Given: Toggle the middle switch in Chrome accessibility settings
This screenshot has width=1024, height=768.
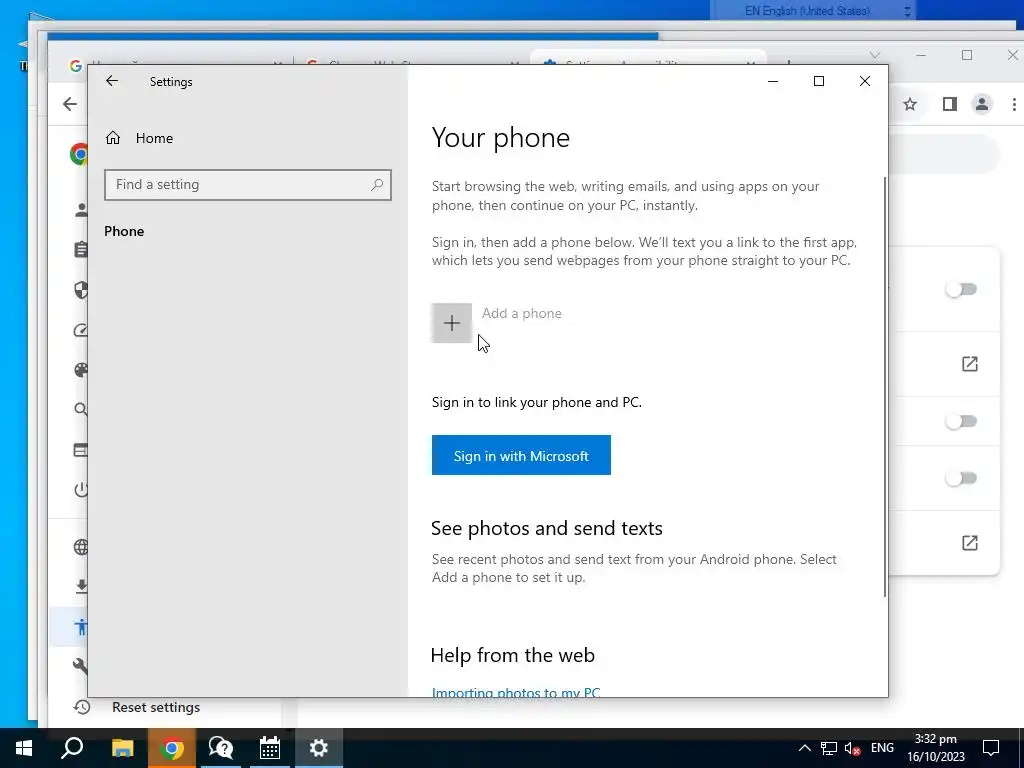Looking at the screenshot, I should [x=961, y=421].
